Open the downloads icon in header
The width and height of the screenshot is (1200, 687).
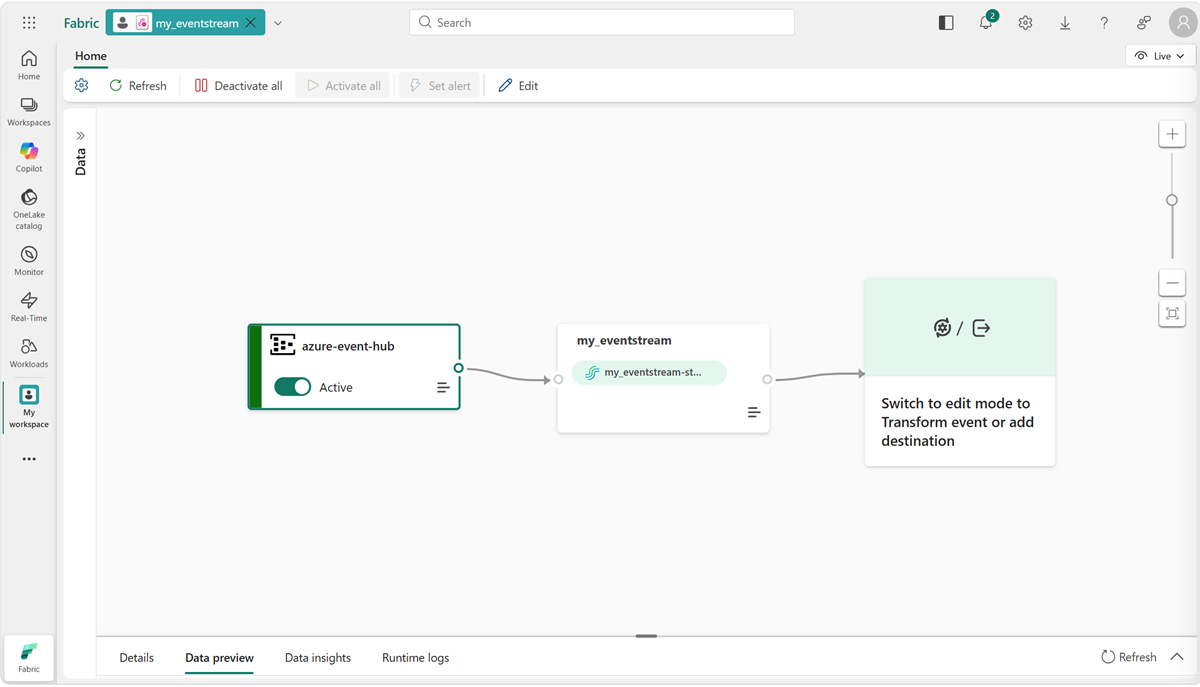pos(1065,23)
